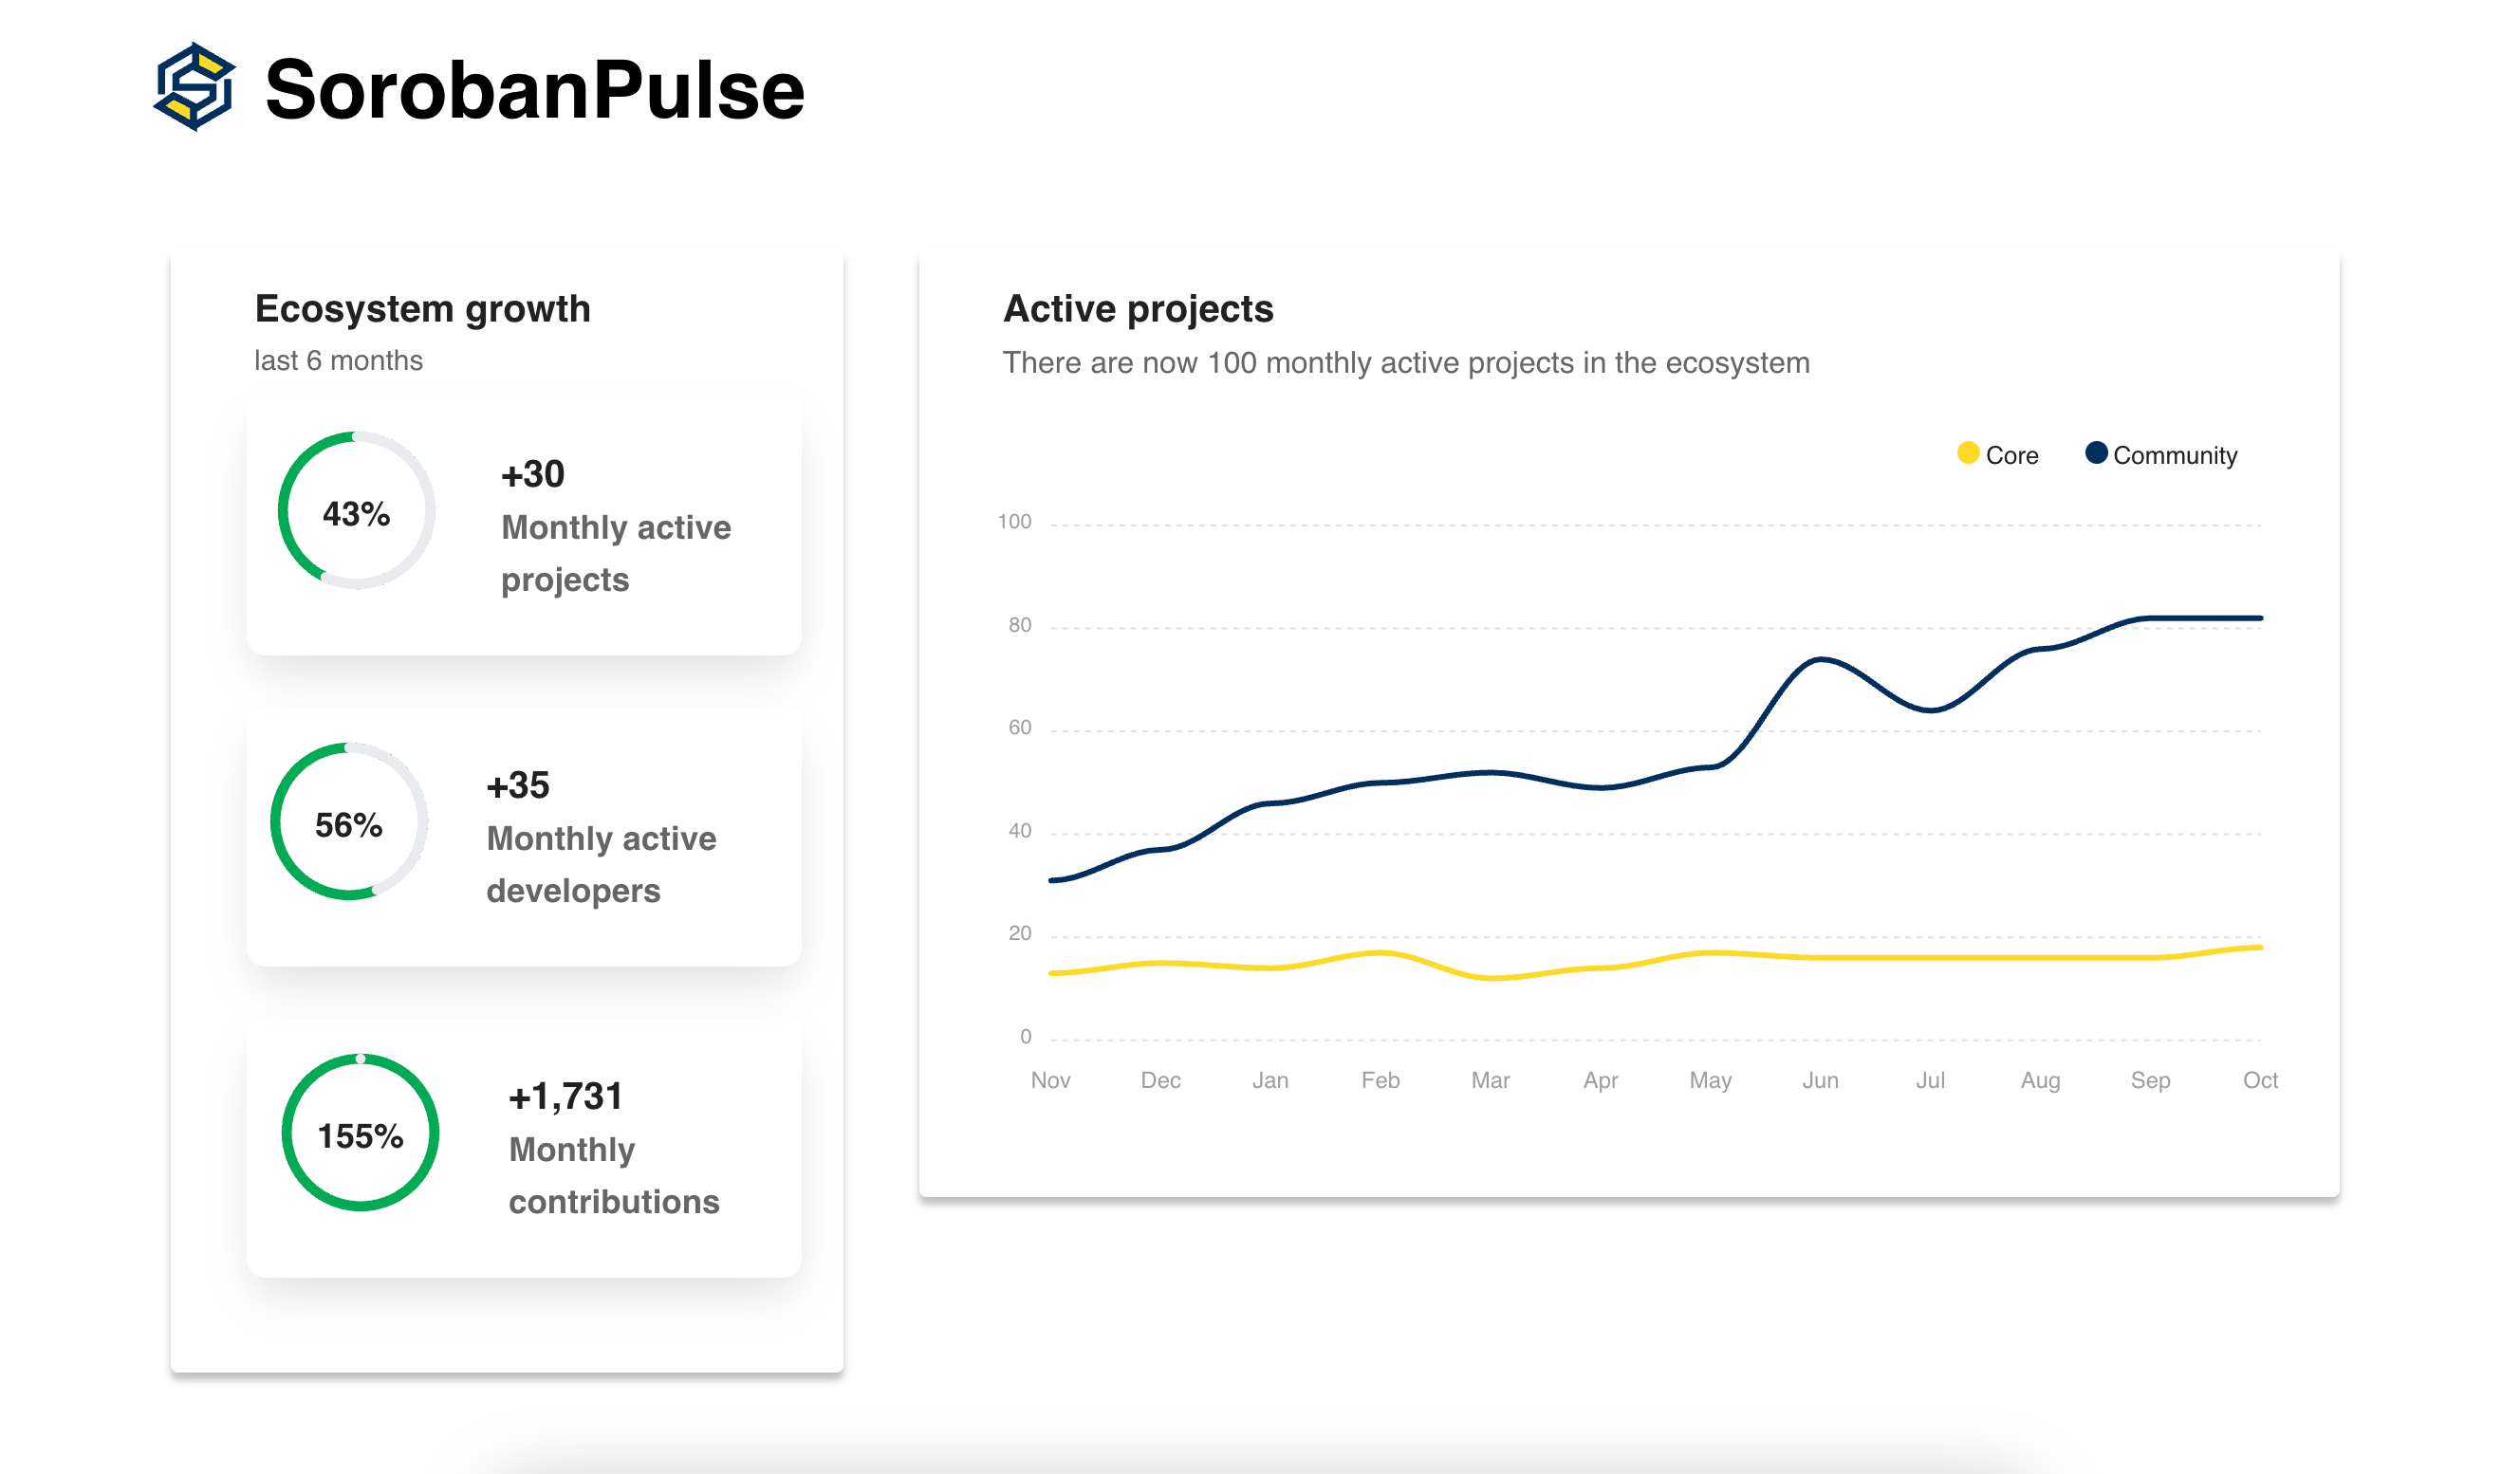The width and height of the screenshot is (2520, 1474).
Task: Select the Jun label on the x-axis
Action: click(1820, 1080)
